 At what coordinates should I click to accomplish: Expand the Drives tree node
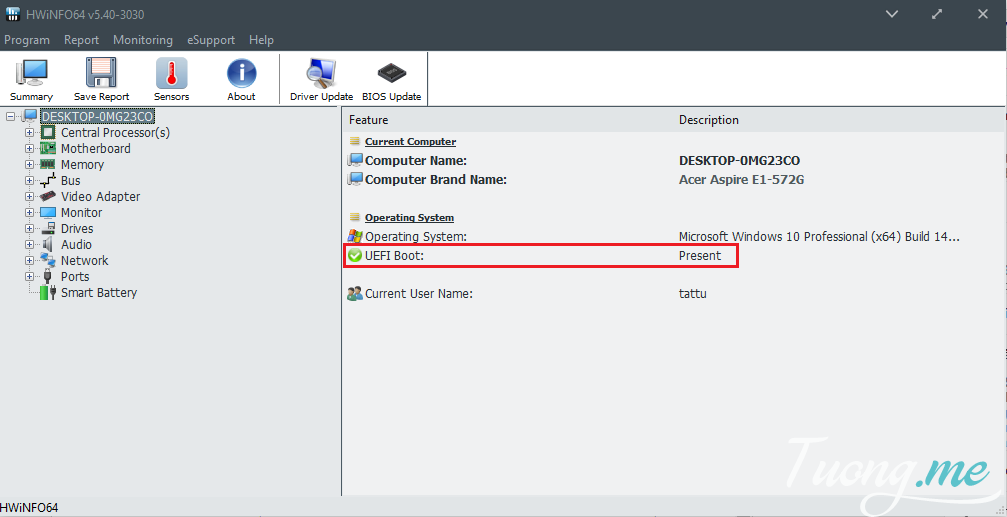(x=30, y=229)
